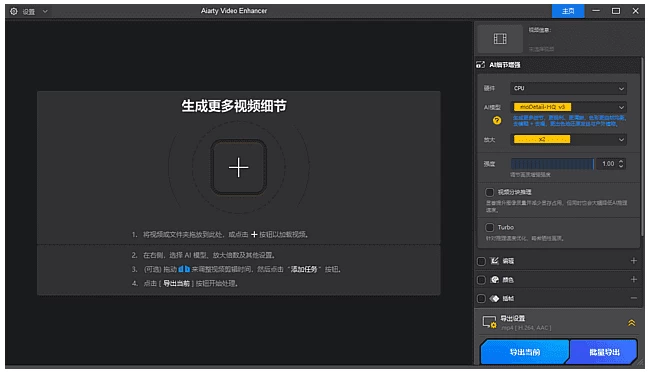
Task: Open the moDetail-HQ v3 AI model dropdown
Action: [x=568, y=107]
